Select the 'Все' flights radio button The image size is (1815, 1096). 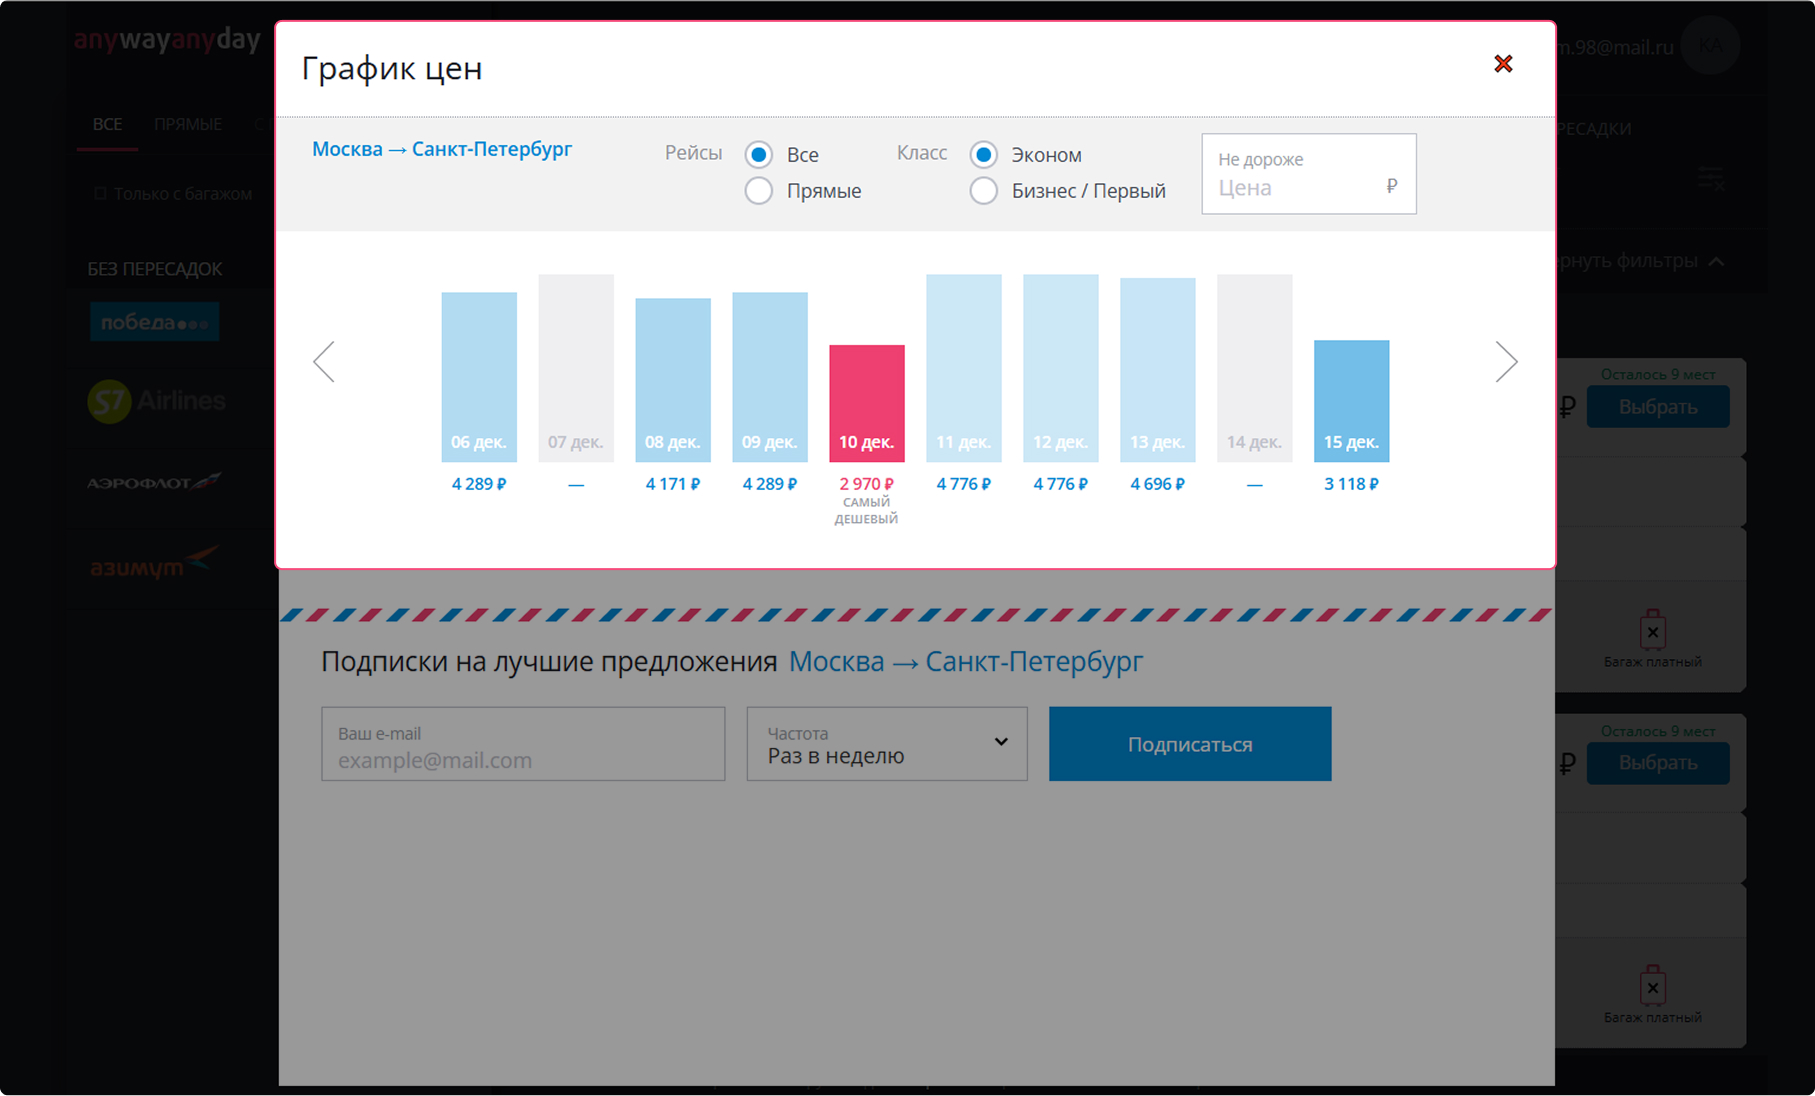[759, 155]
